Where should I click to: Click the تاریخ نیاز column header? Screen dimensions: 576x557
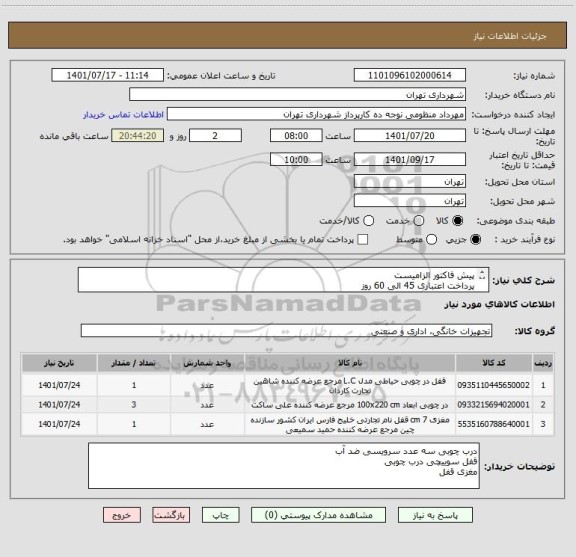[x=59, y=363]
